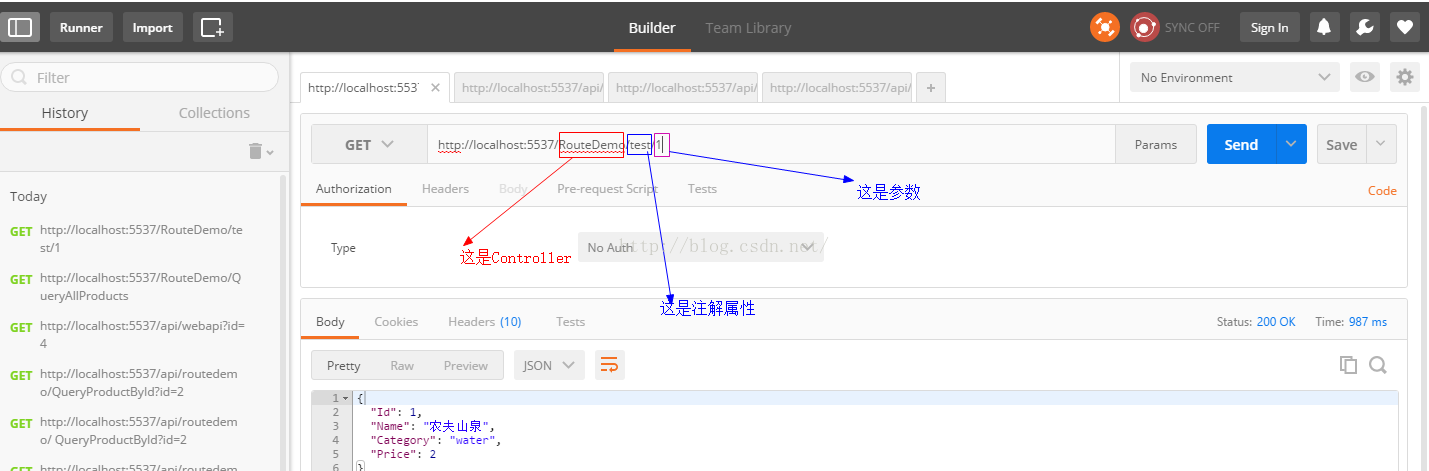
Task: Open the response Body tab
Action: pos(330,321)
